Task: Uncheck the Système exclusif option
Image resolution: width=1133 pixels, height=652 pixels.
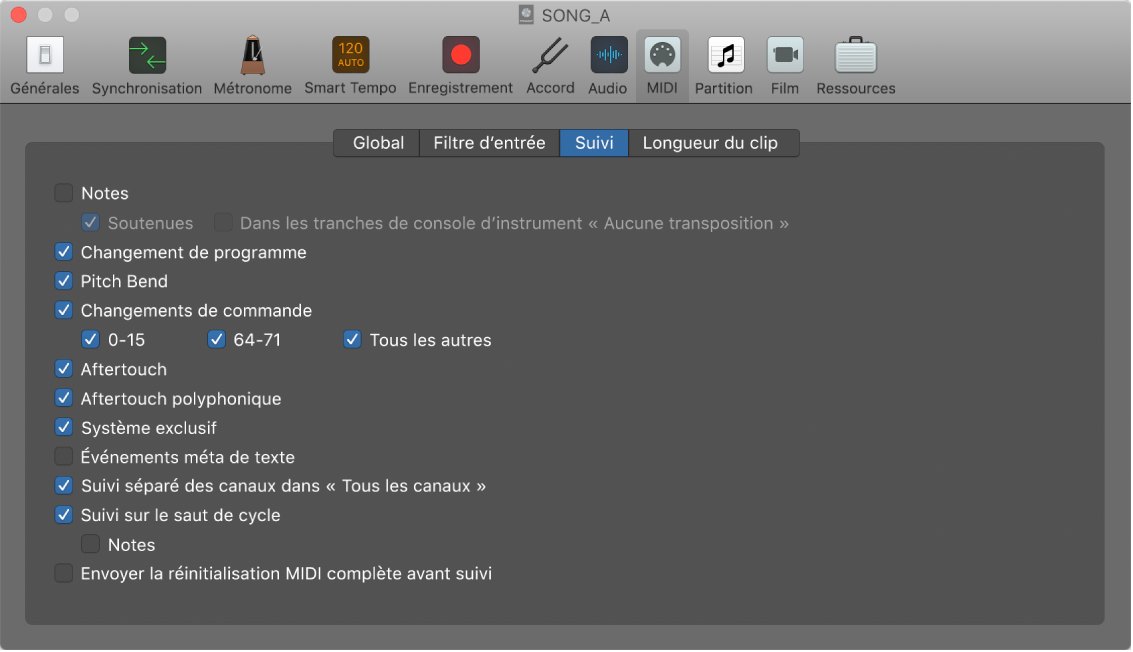Action: point(64,427)
